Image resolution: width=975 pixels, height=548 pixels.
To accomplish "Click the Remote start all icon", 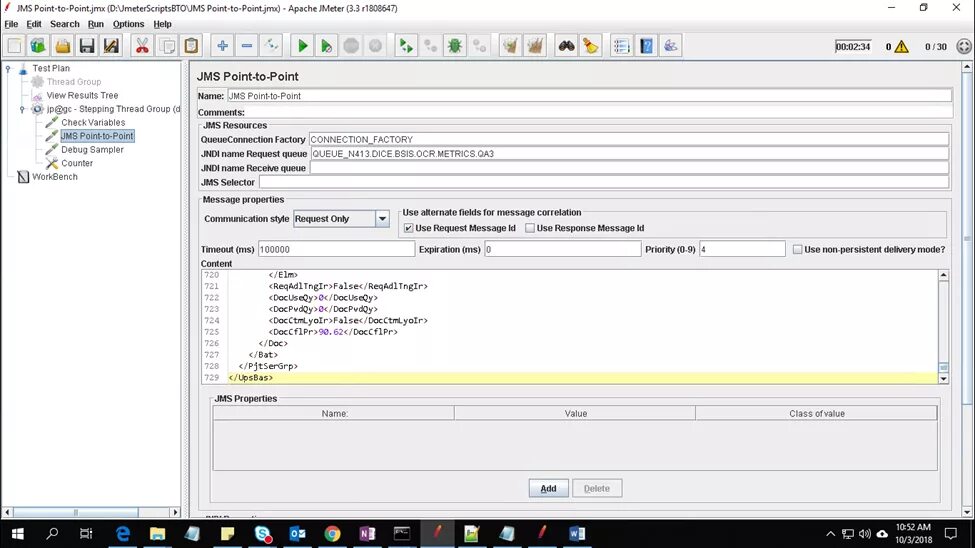I will point(406,45).
